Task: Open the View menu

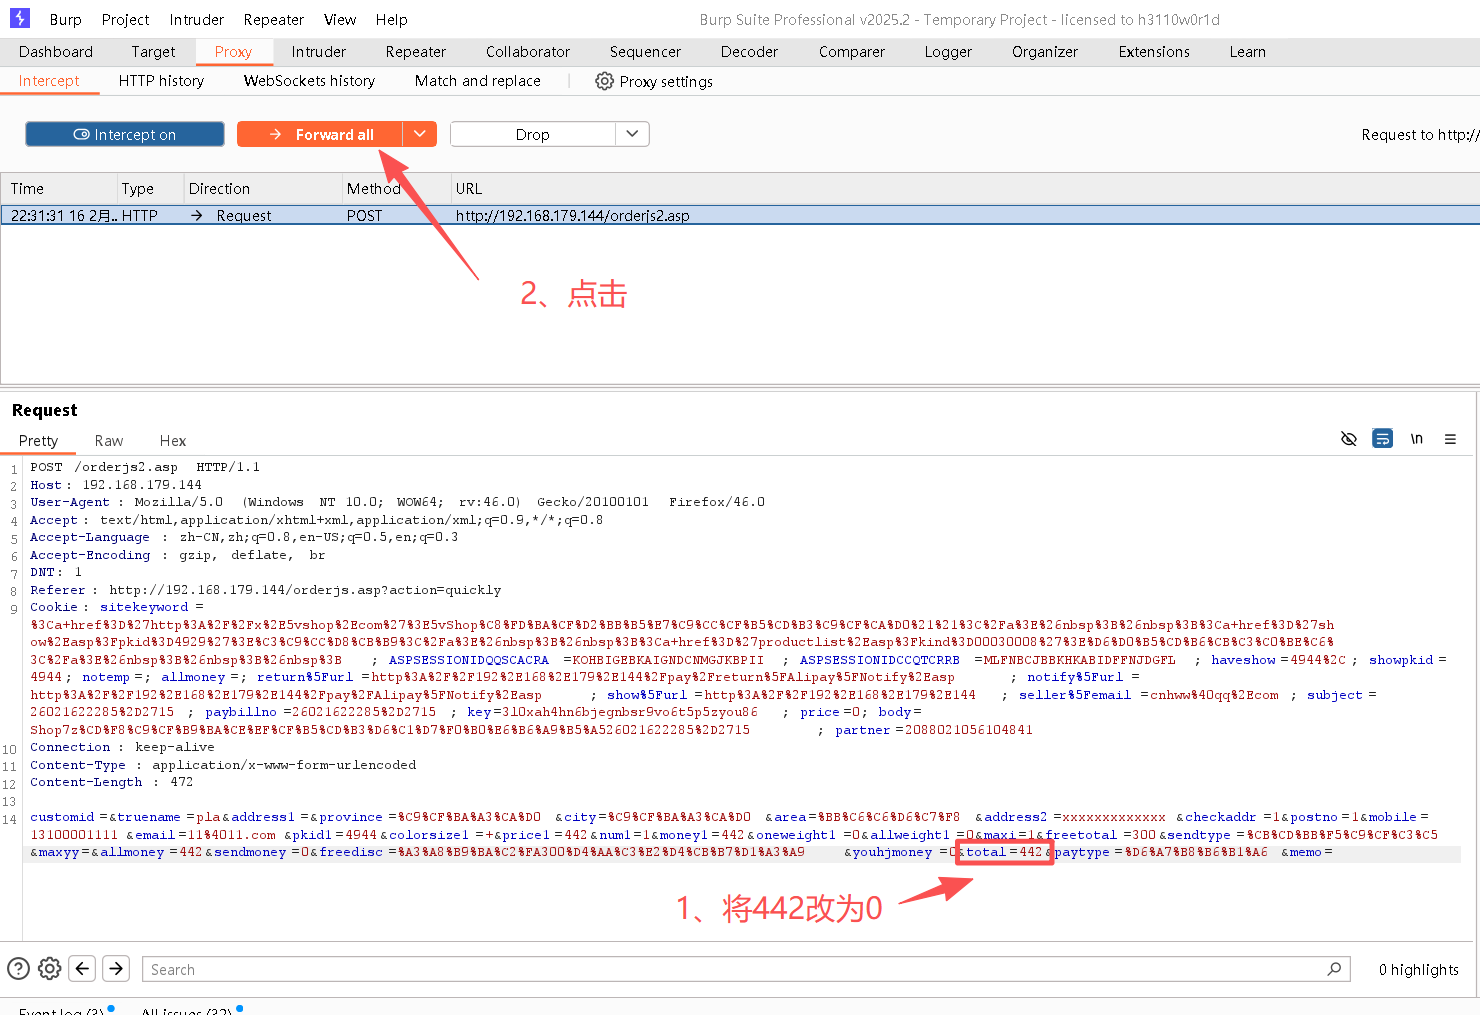Action: click(340, 19)
